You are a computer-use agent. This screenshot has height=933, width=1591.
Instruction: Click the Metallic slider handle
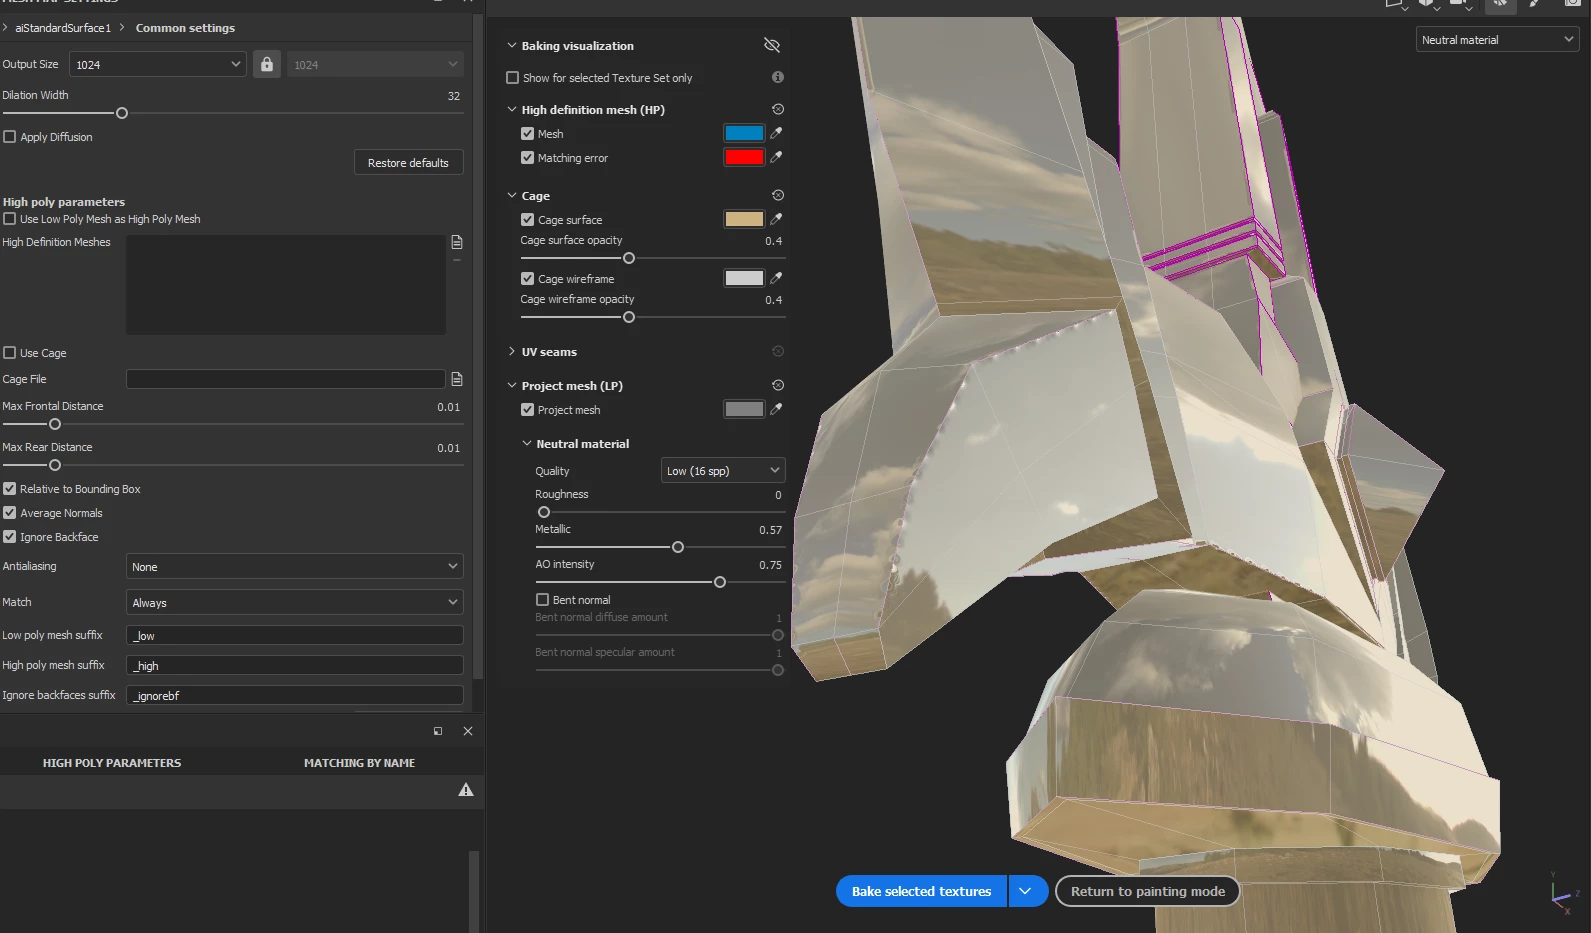(678, 547)
